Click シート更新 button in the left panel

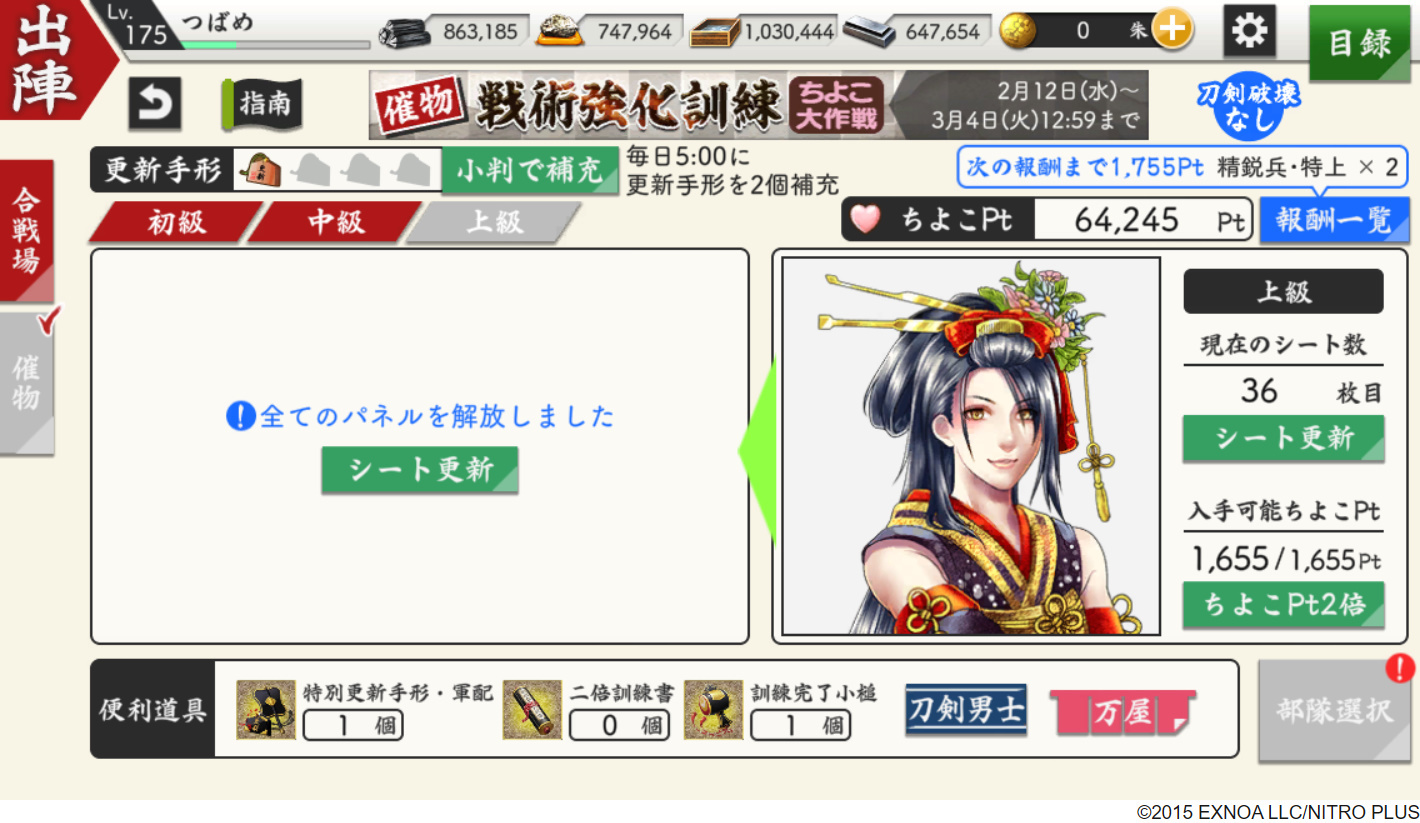(420, 470)
